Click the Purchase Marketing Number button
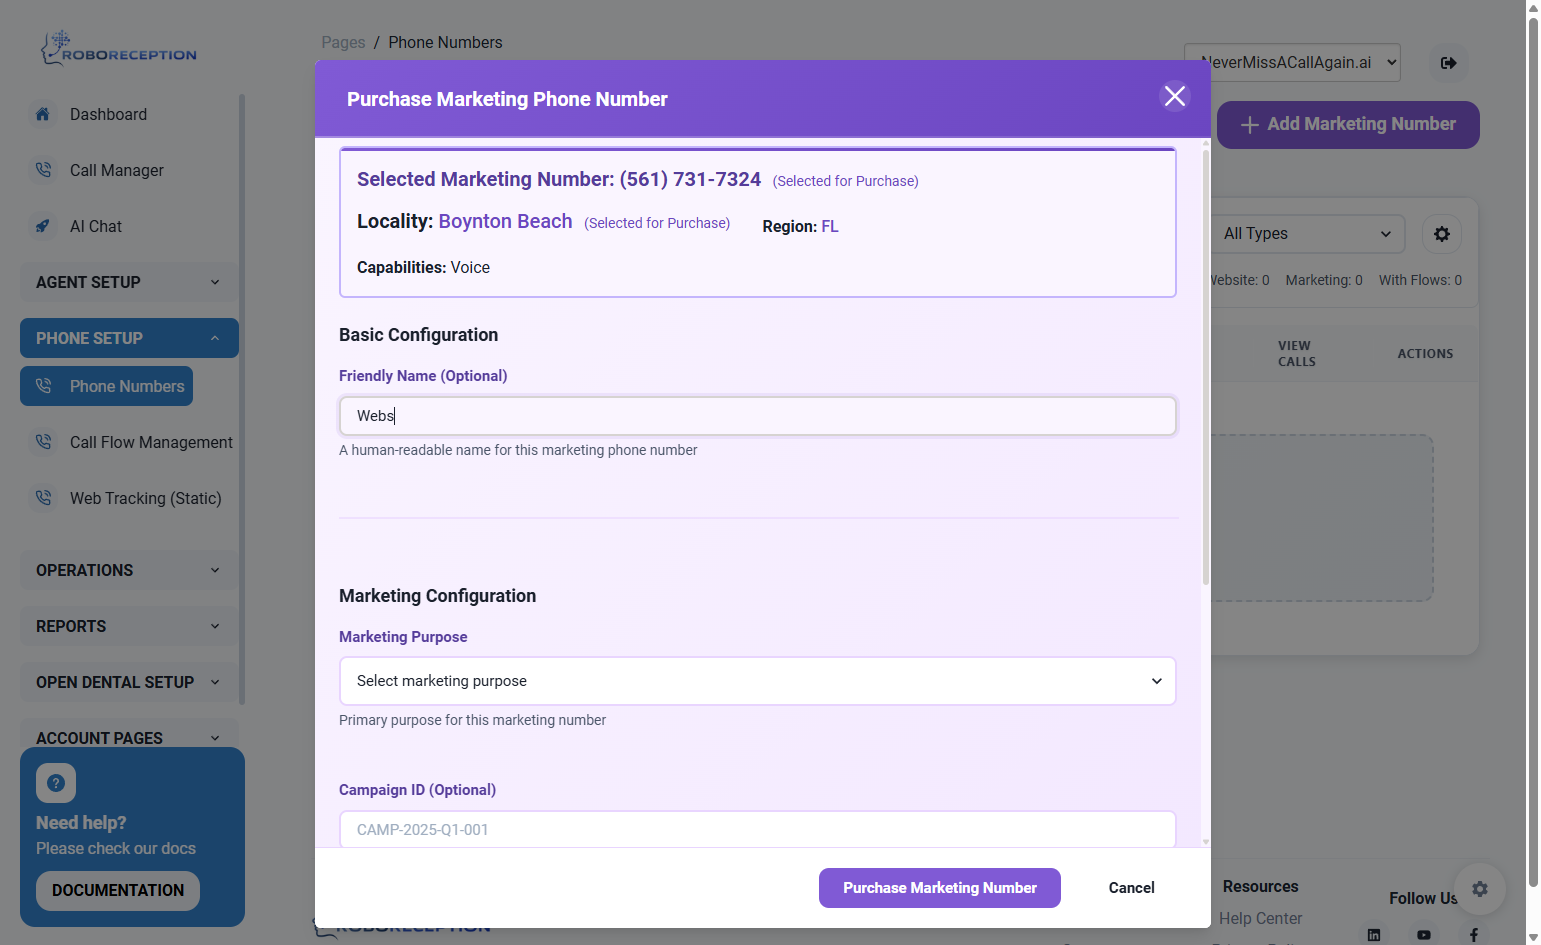Image resolution: width=1541 pixels, height=945 pixels. [x=940, y=888]
